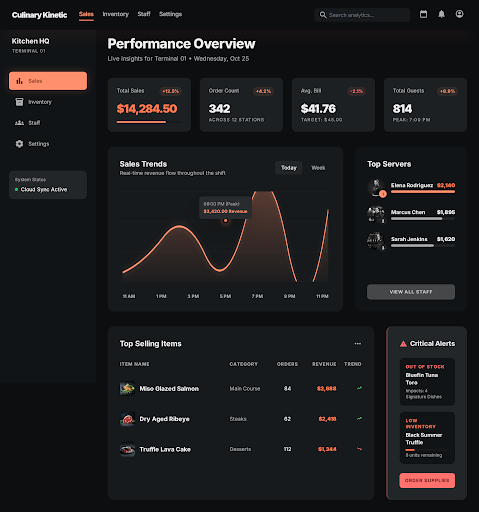Select Settings in the sidebar
This screenshot has height=512, width=479.
pyautogui.click(x=48, y=144)
